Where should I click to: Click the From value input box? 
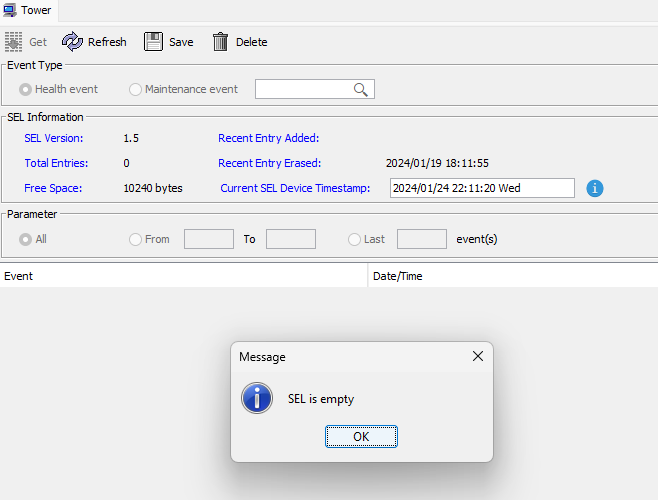click(x=209, y=239)
